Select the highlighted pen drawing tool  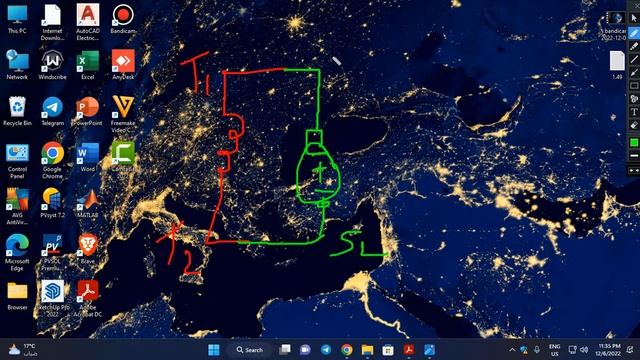click(x=634, y=33)
